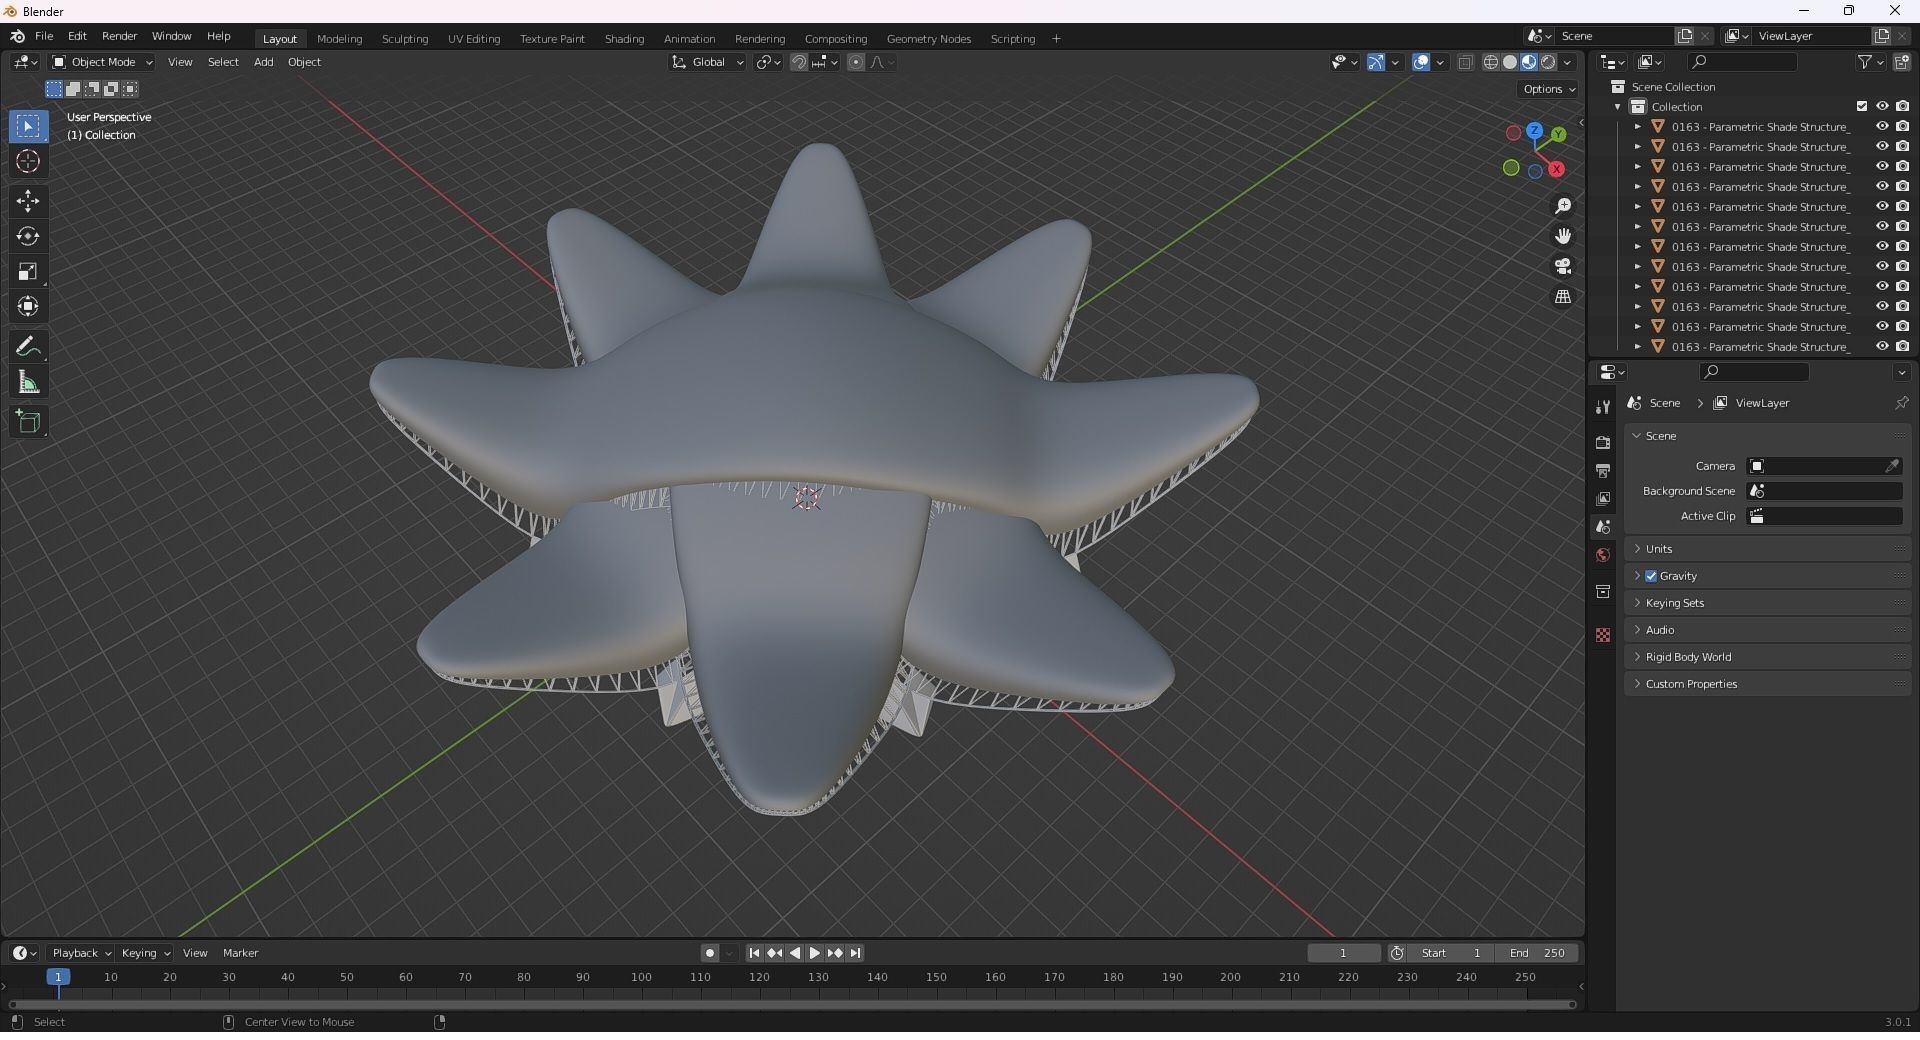The width and height of the screenshot is (1920, 1040).
Task: Open the Object Mode dropdown
Action: [x=102, y=62]
